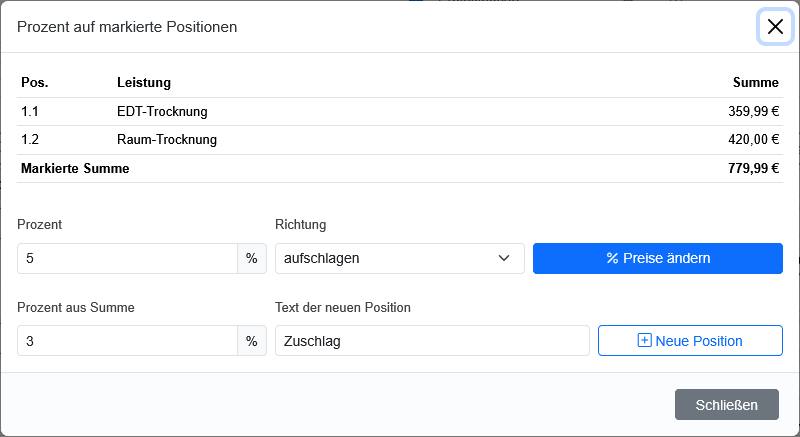Click the Markierte Summe row
This screenshot has height=437, width=800.
coord(400,169)
